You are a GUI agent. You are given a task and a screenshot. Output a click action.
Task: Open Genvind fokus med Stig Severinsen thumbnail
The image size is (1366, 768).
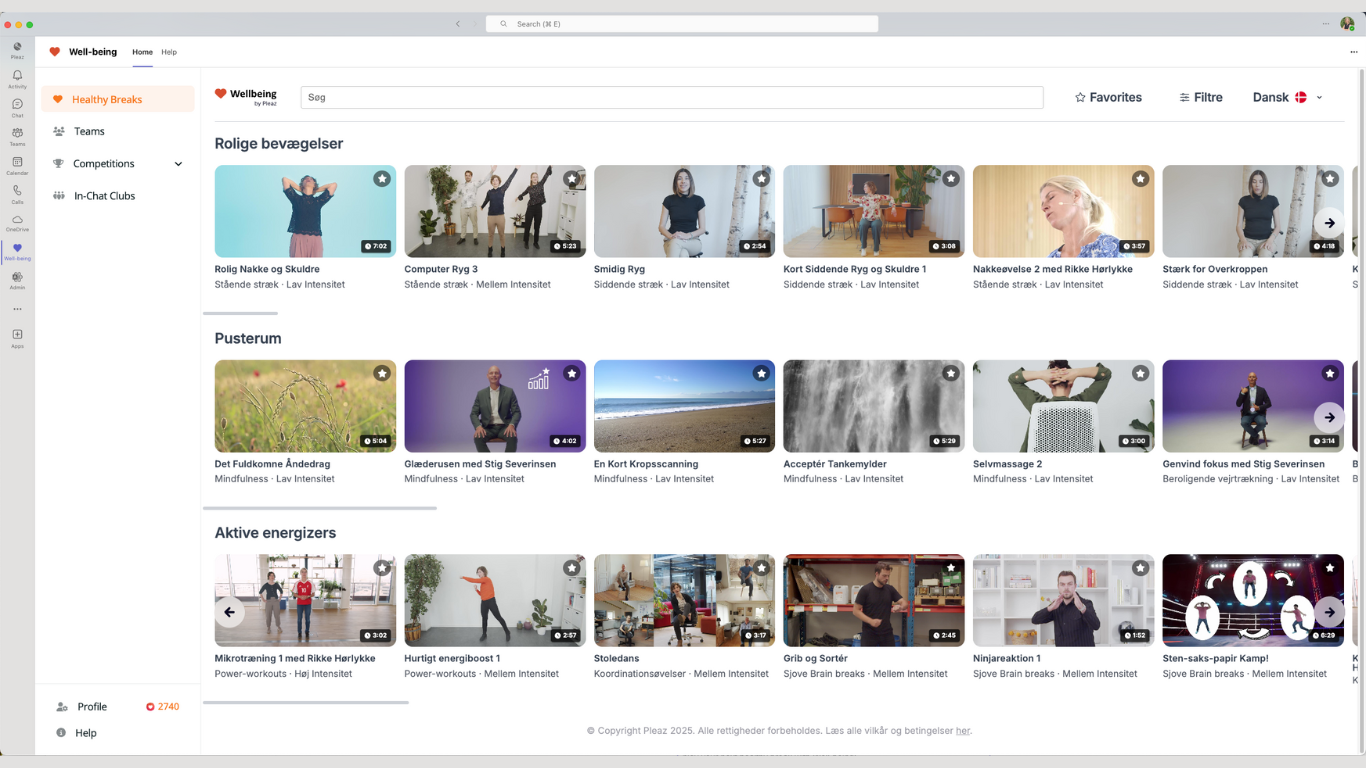1253,406
